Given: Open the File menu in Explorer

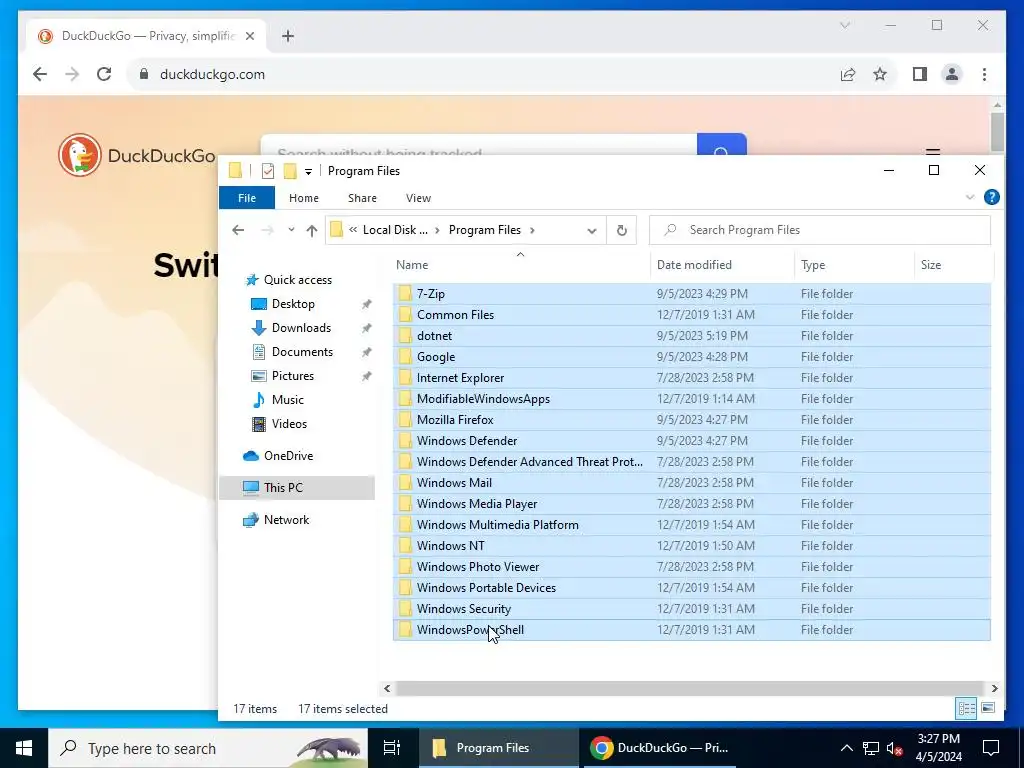Looking at the screenshot, I should click(247, 198).
